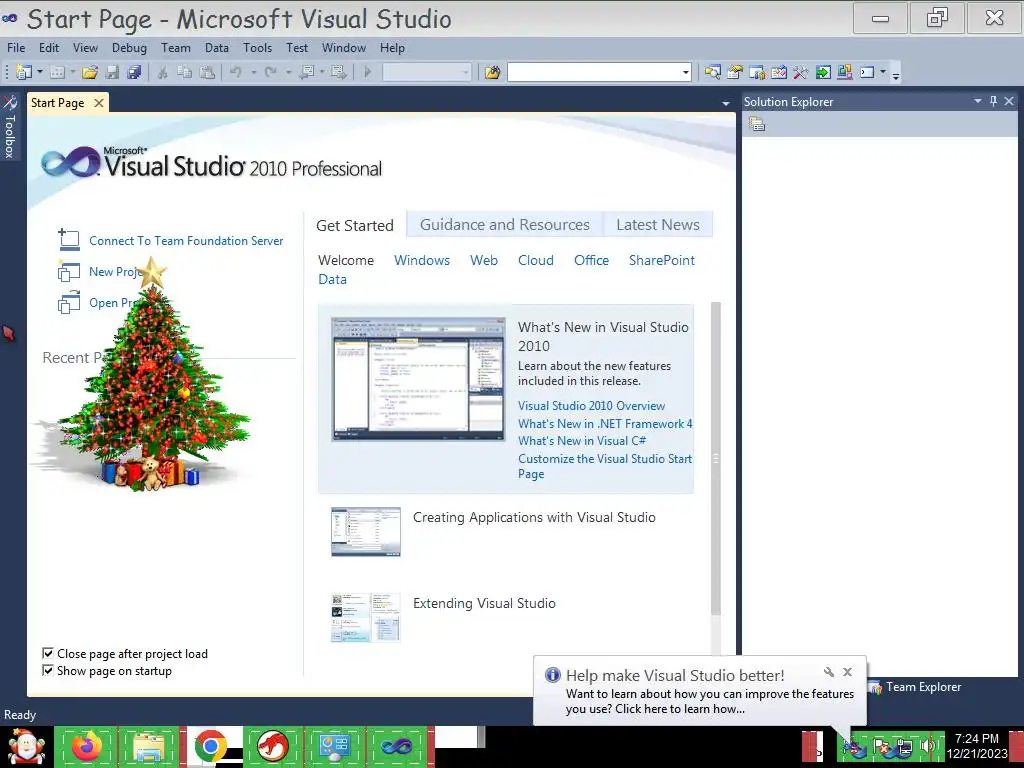Select the SharePoint category link
The height and width of the screenshot is (768, 1024).
pos(662,260)
